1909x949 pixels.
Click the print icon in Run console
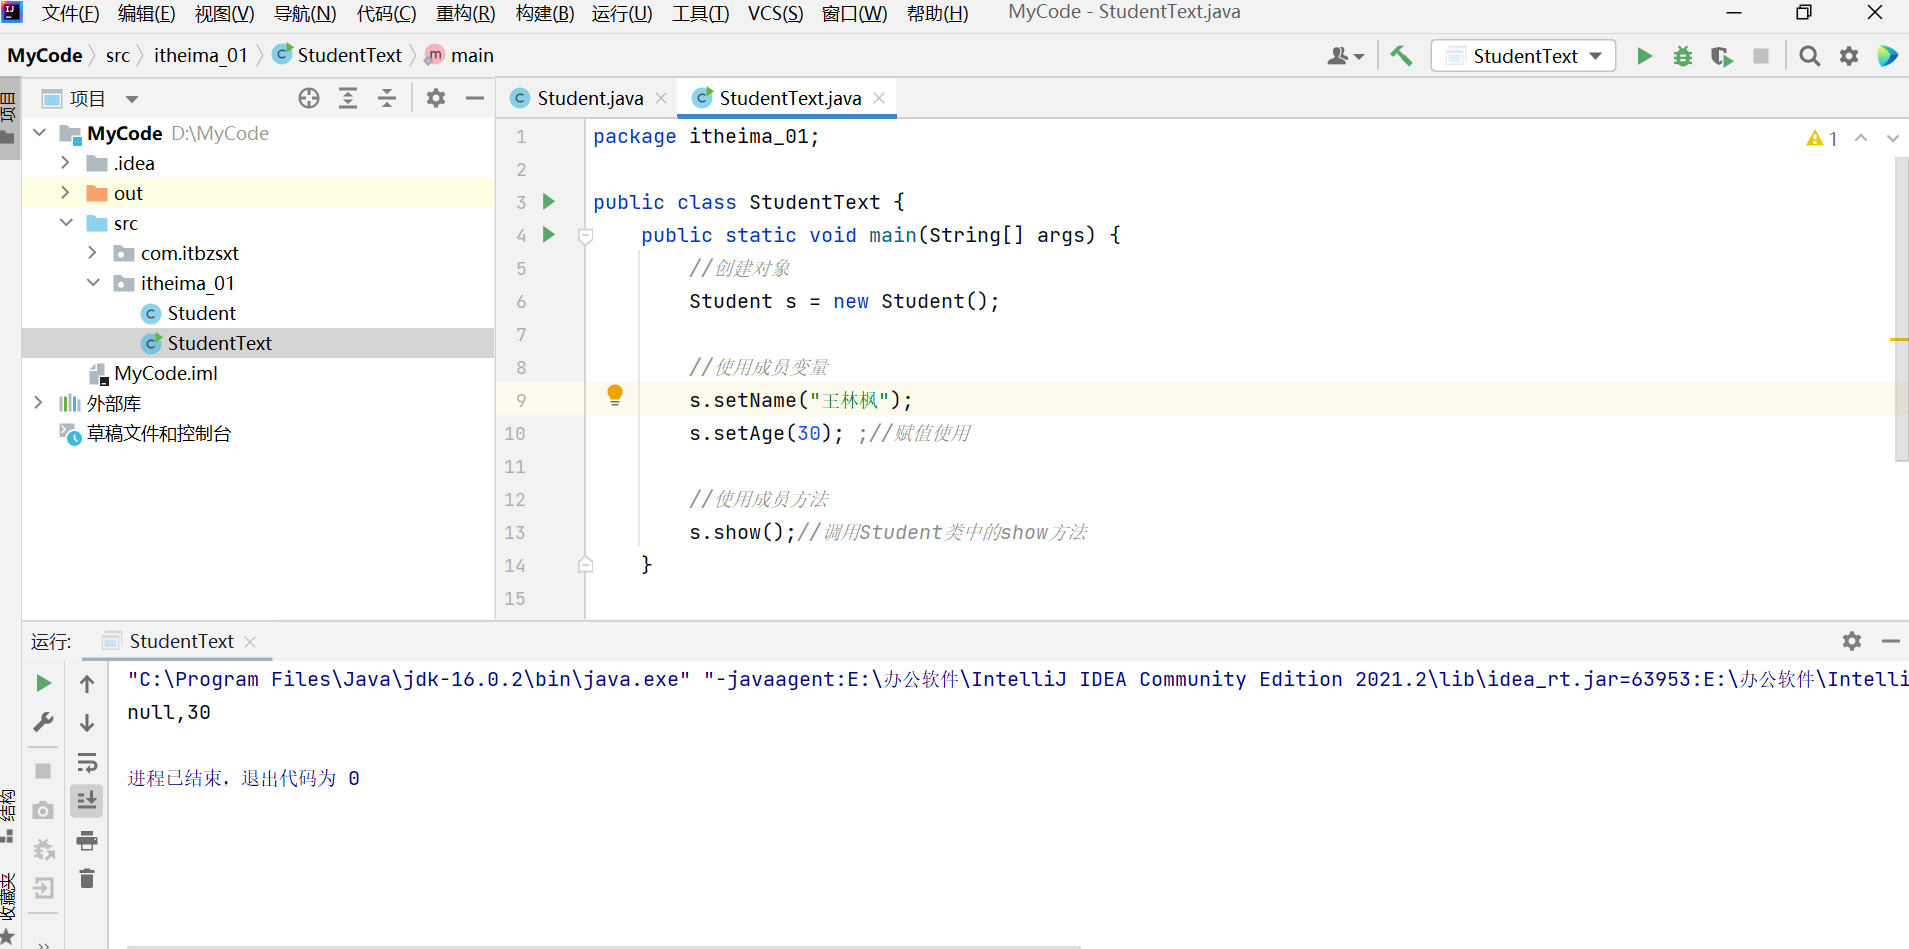[87, 840]
